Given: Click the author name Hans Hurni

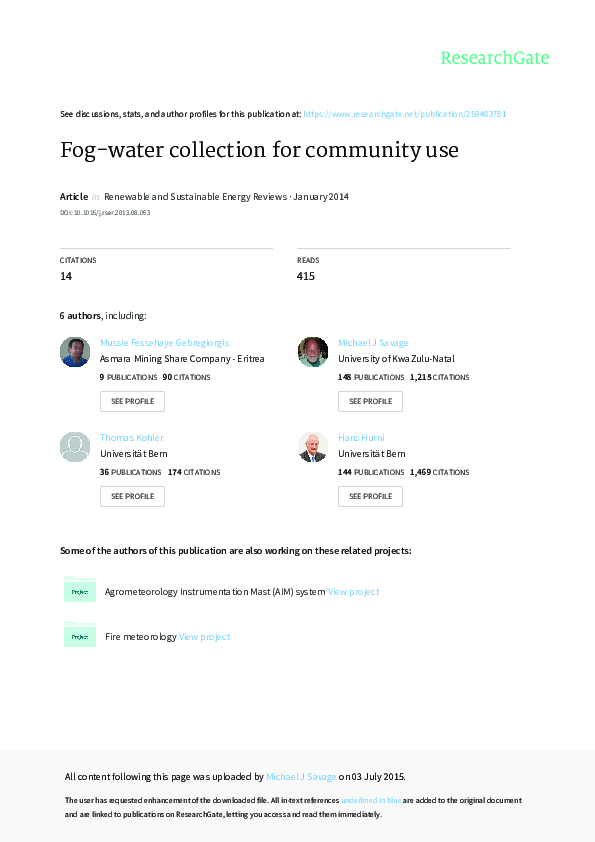Looking at the screenshot, I should [363, 437].
